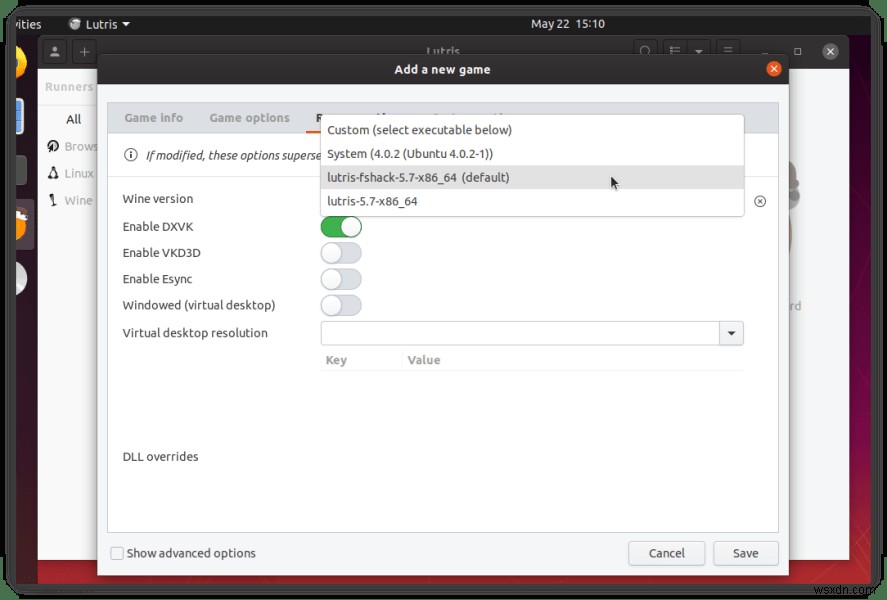Click the clear icon beside Wine version field
This screenshot has height=600, width=887.
pyautogui.click(x=761, y=200)
